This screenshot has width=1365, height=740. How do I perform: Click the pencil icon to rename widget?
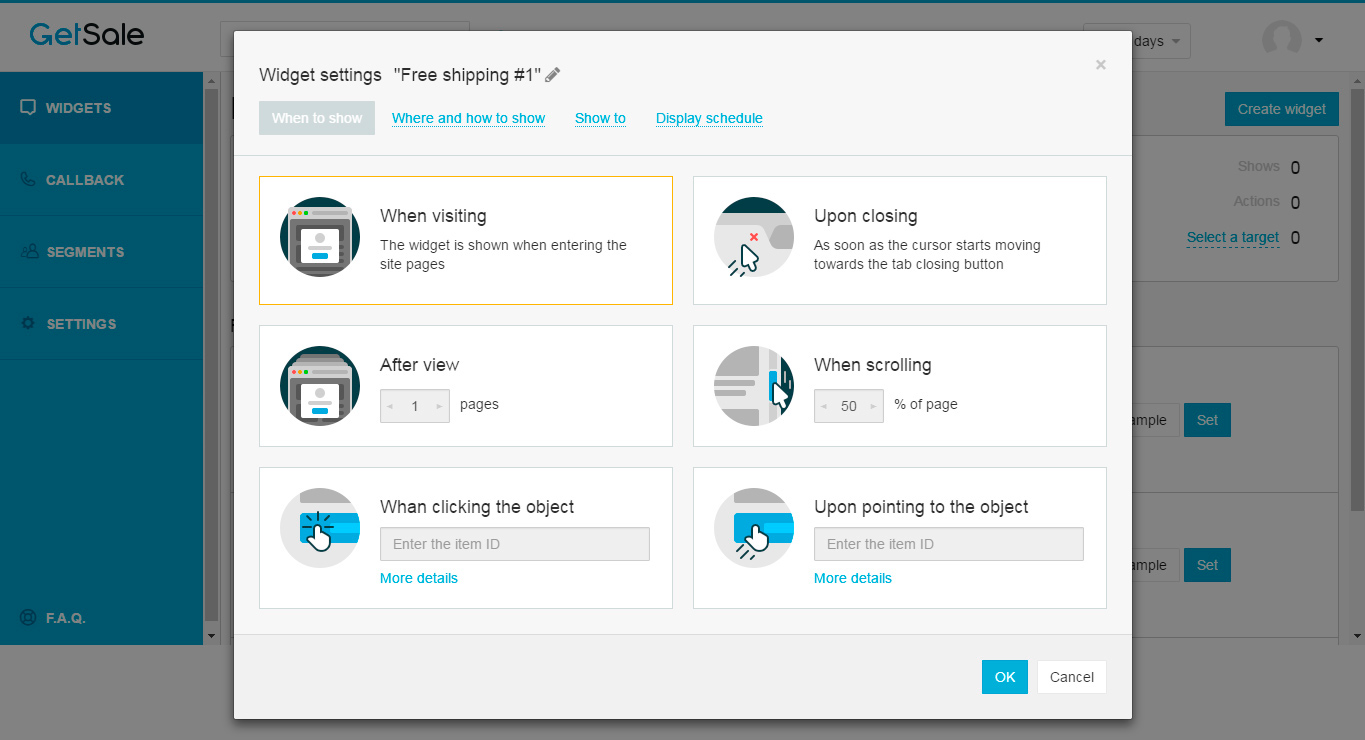(x=553, y=75)
